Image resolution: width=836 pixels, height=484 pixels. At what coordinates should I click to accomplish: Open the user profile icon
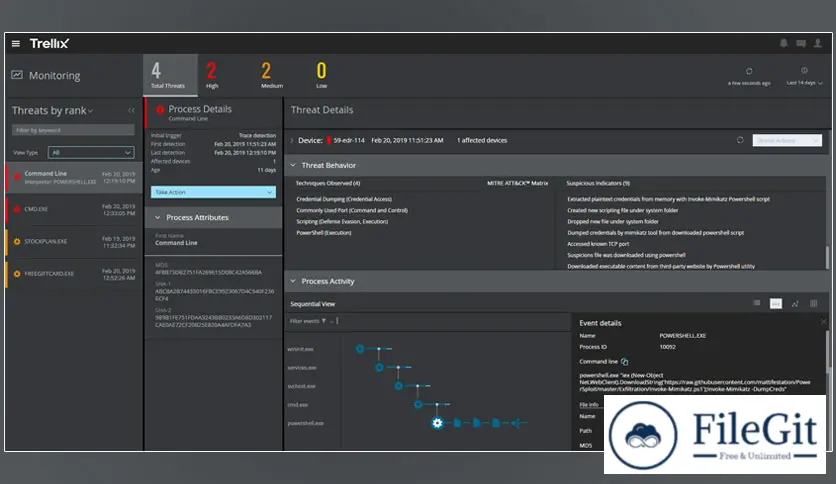coord(817,43)
